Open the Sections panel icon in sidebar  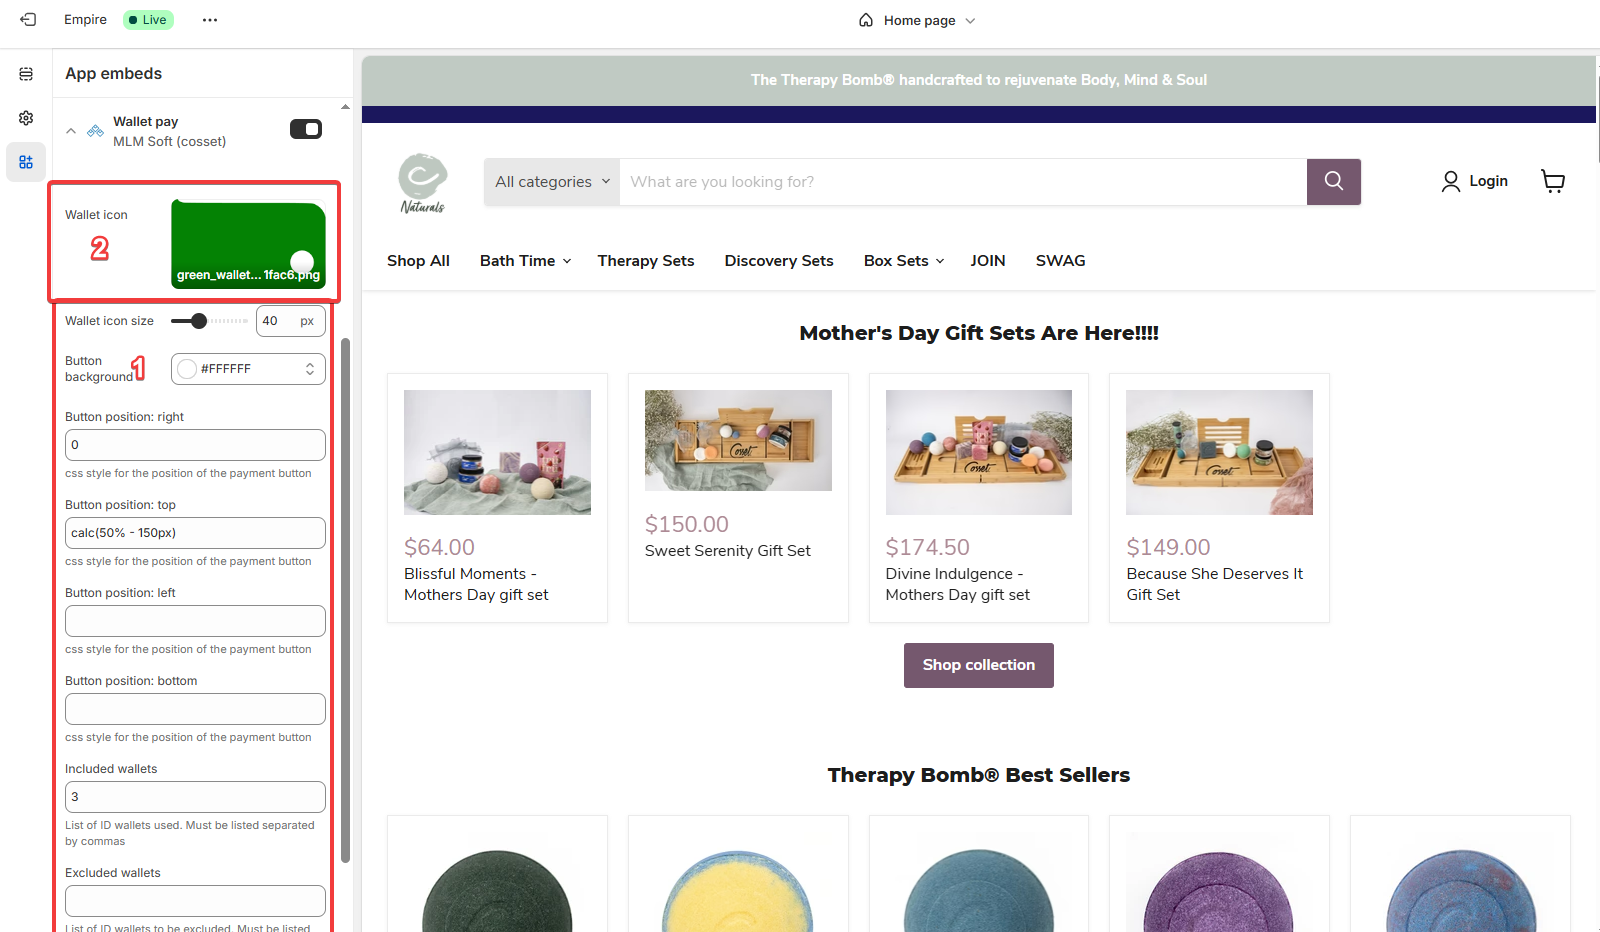(x=26, y=74)
